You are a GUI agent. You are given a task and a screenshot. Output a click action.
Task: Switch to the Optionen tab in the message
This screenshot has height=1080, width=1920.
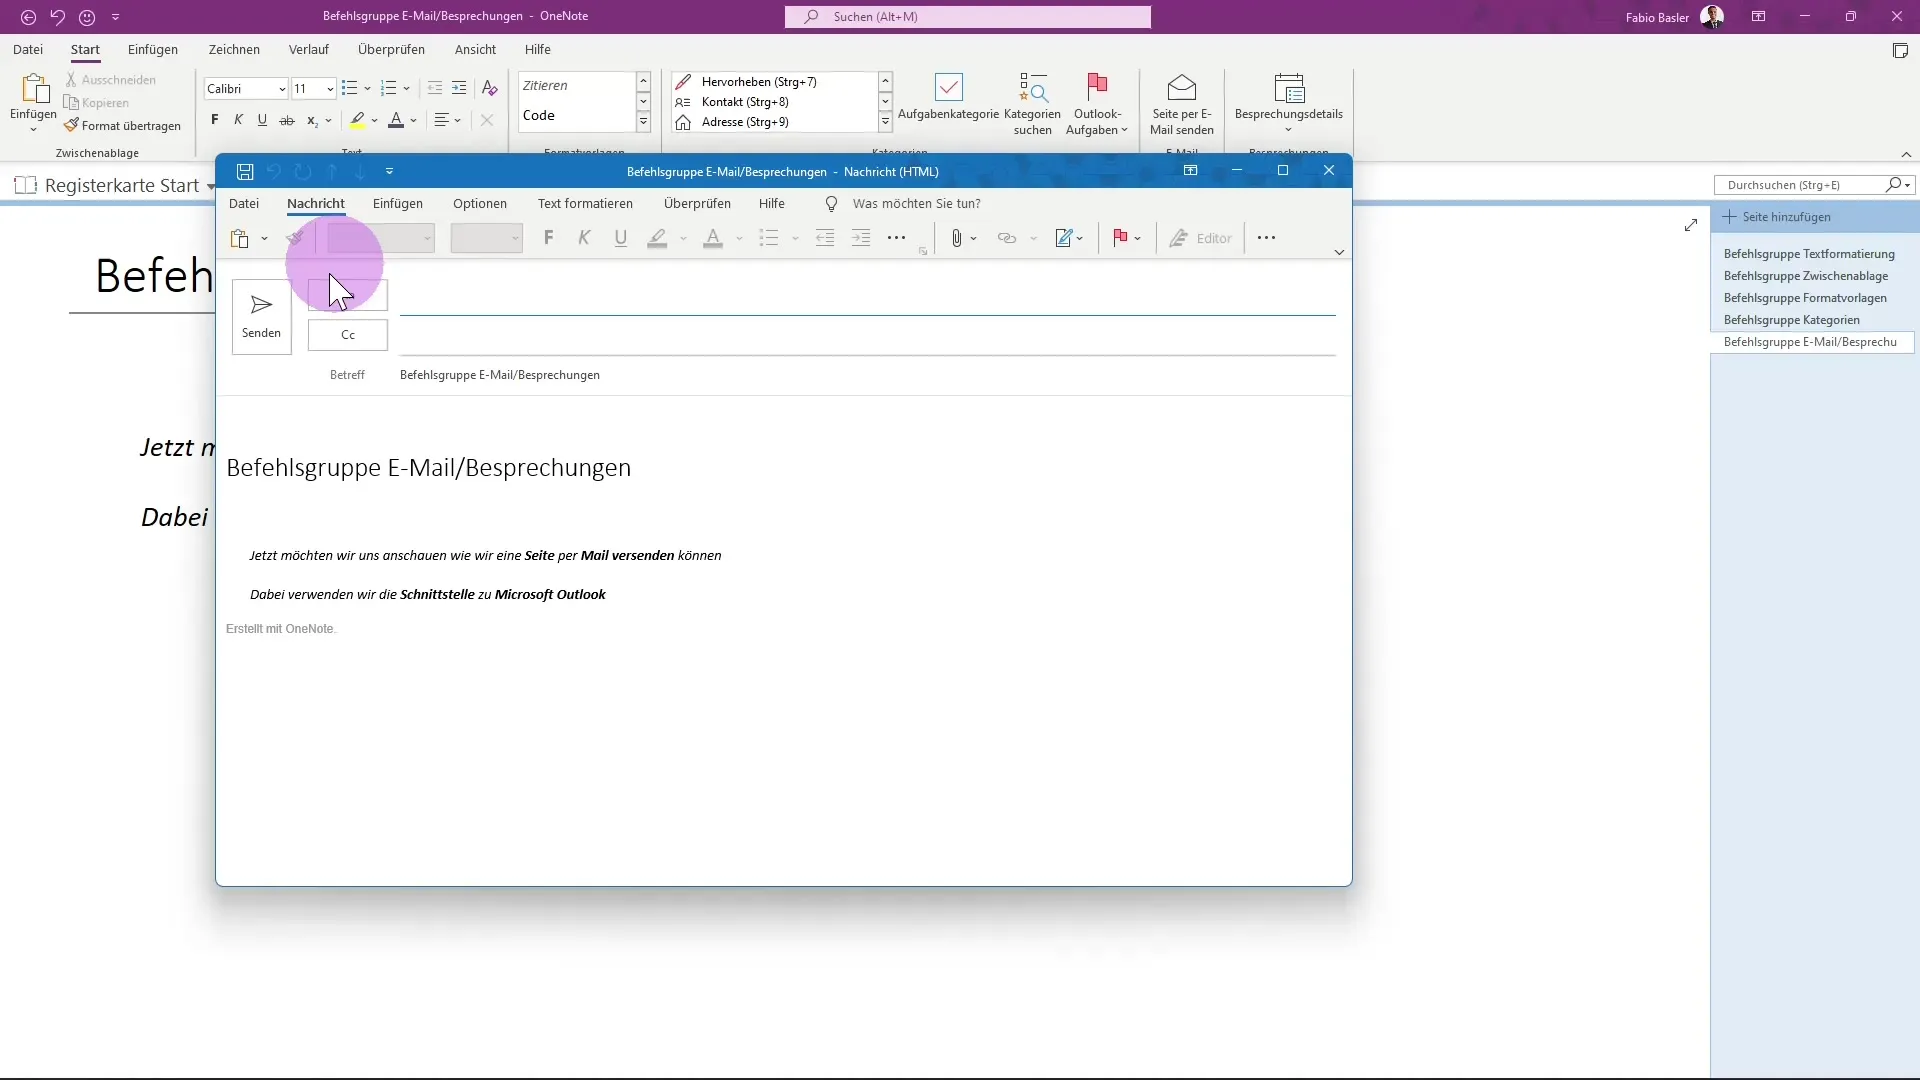point(479,204)
